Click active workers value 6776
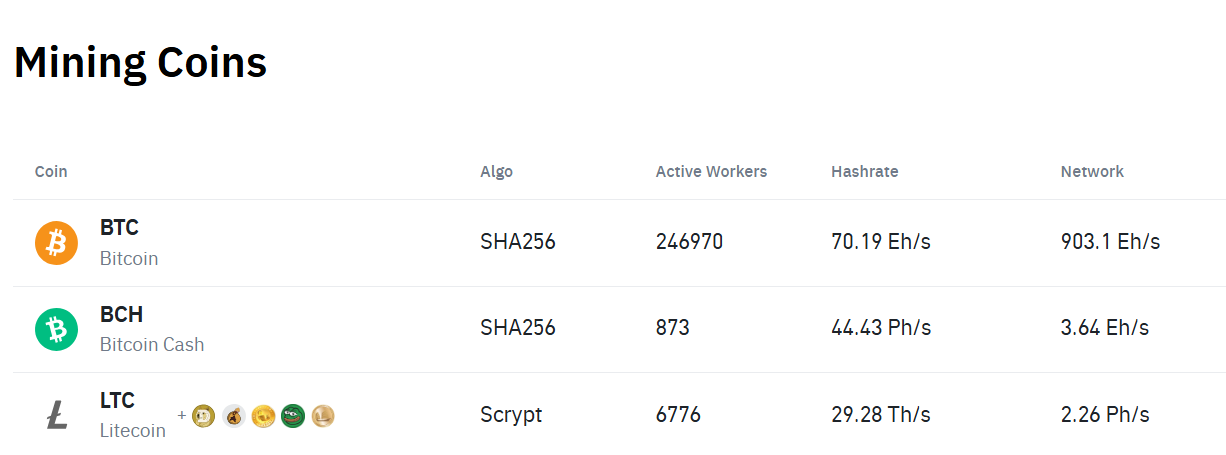1226x455 pixels. point(678,414)
